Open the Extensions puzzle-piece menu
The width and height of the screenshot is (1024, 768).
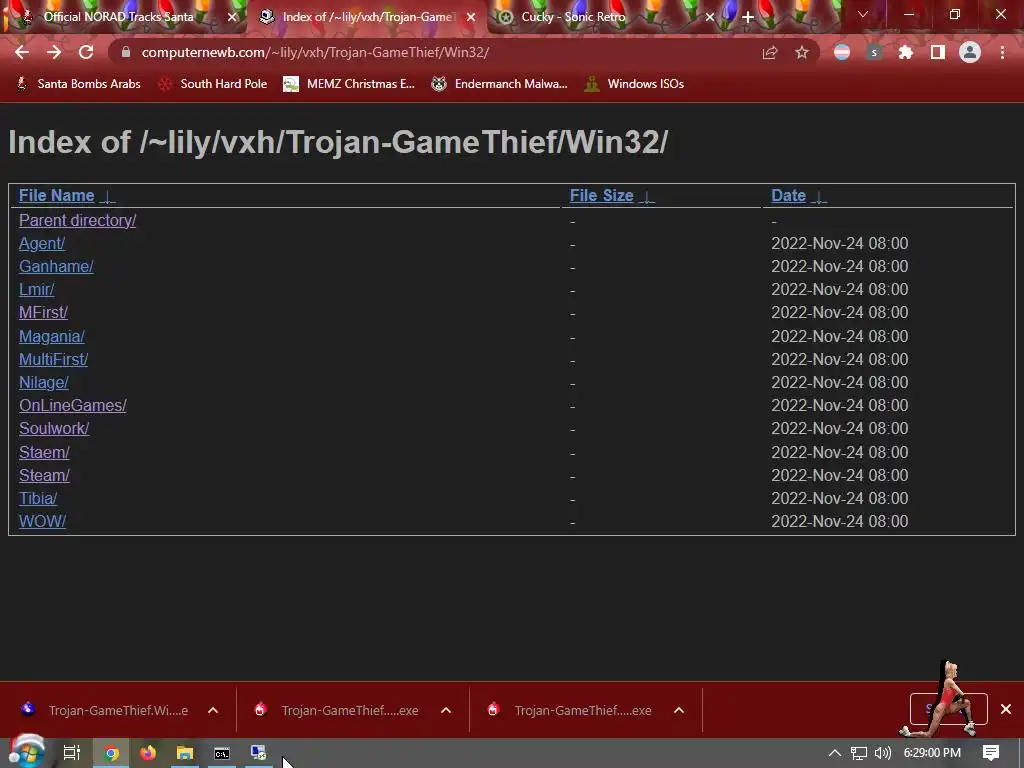coord(906,52)
